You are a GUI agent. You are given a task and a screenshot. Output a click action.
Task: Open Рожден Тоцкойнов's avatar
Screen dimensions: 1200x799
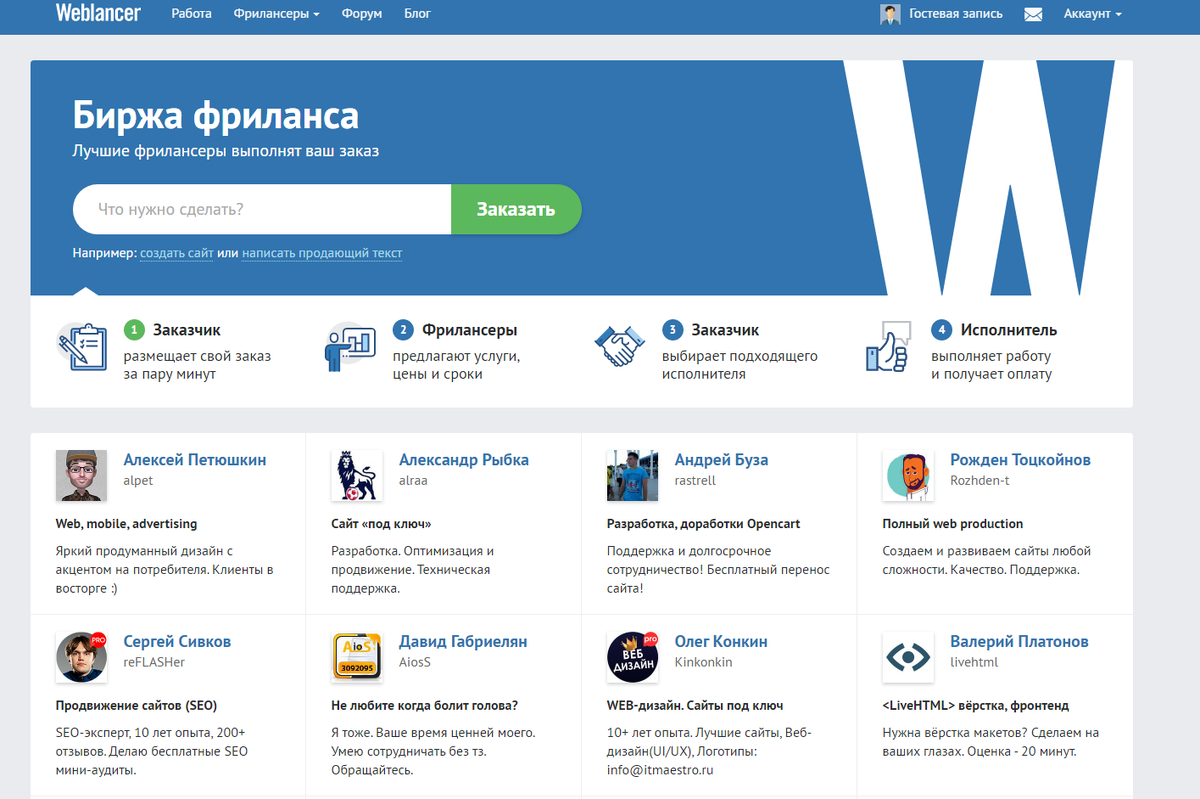908,475
